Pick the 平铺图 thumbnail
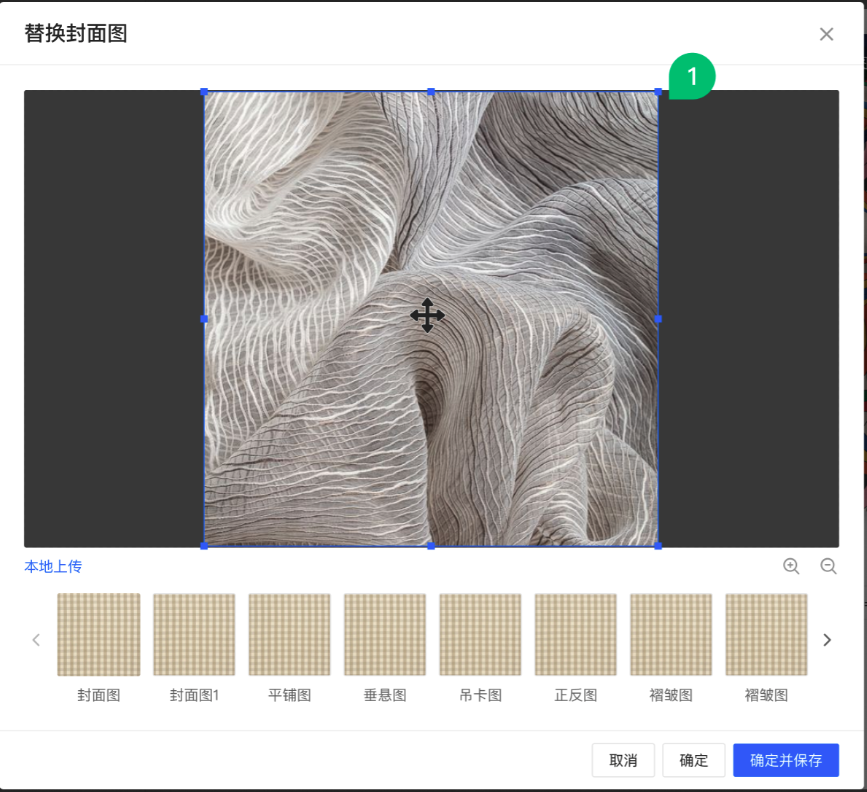 click(x=289, y=635)
